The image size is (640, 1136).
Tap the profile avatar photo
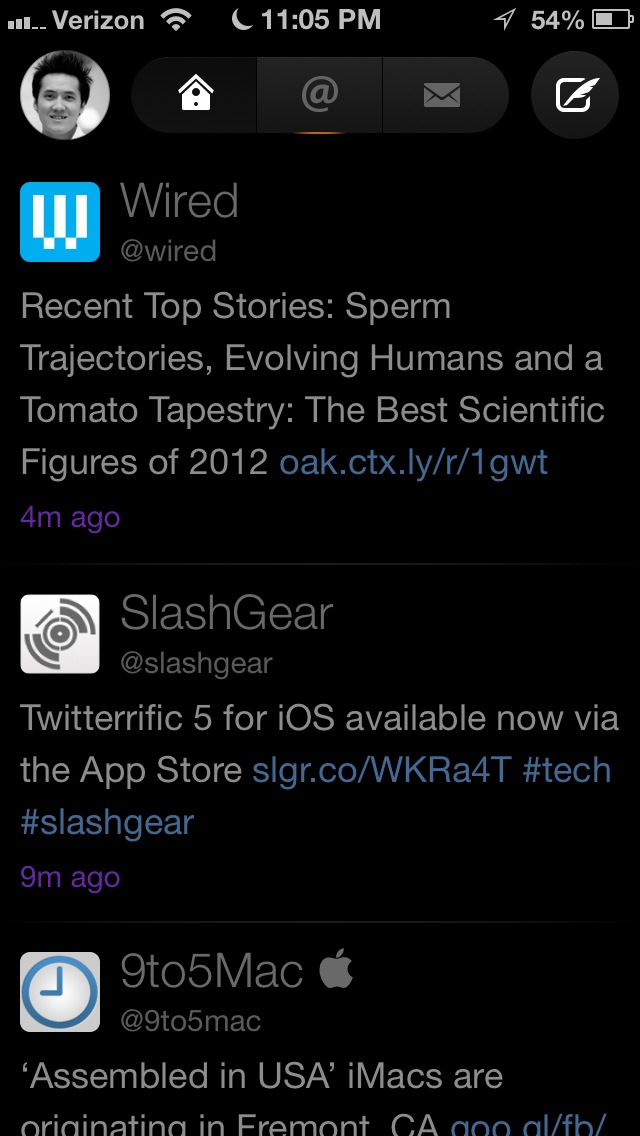[x=65, y=95]
